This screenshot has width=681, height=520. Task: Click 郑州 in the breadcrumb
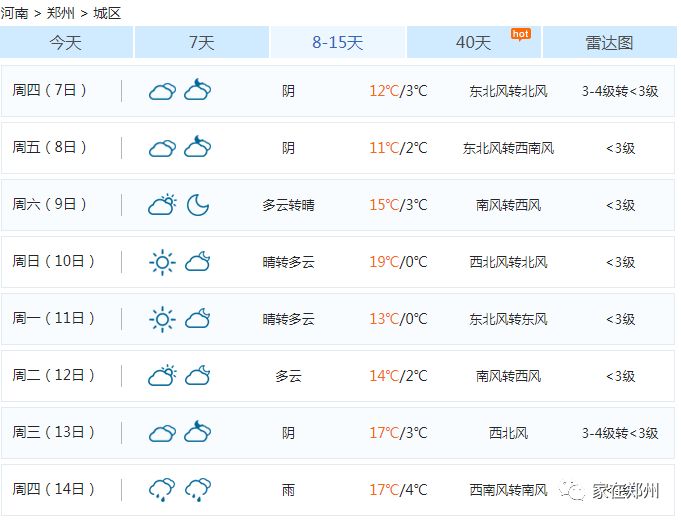pos(60,13)
